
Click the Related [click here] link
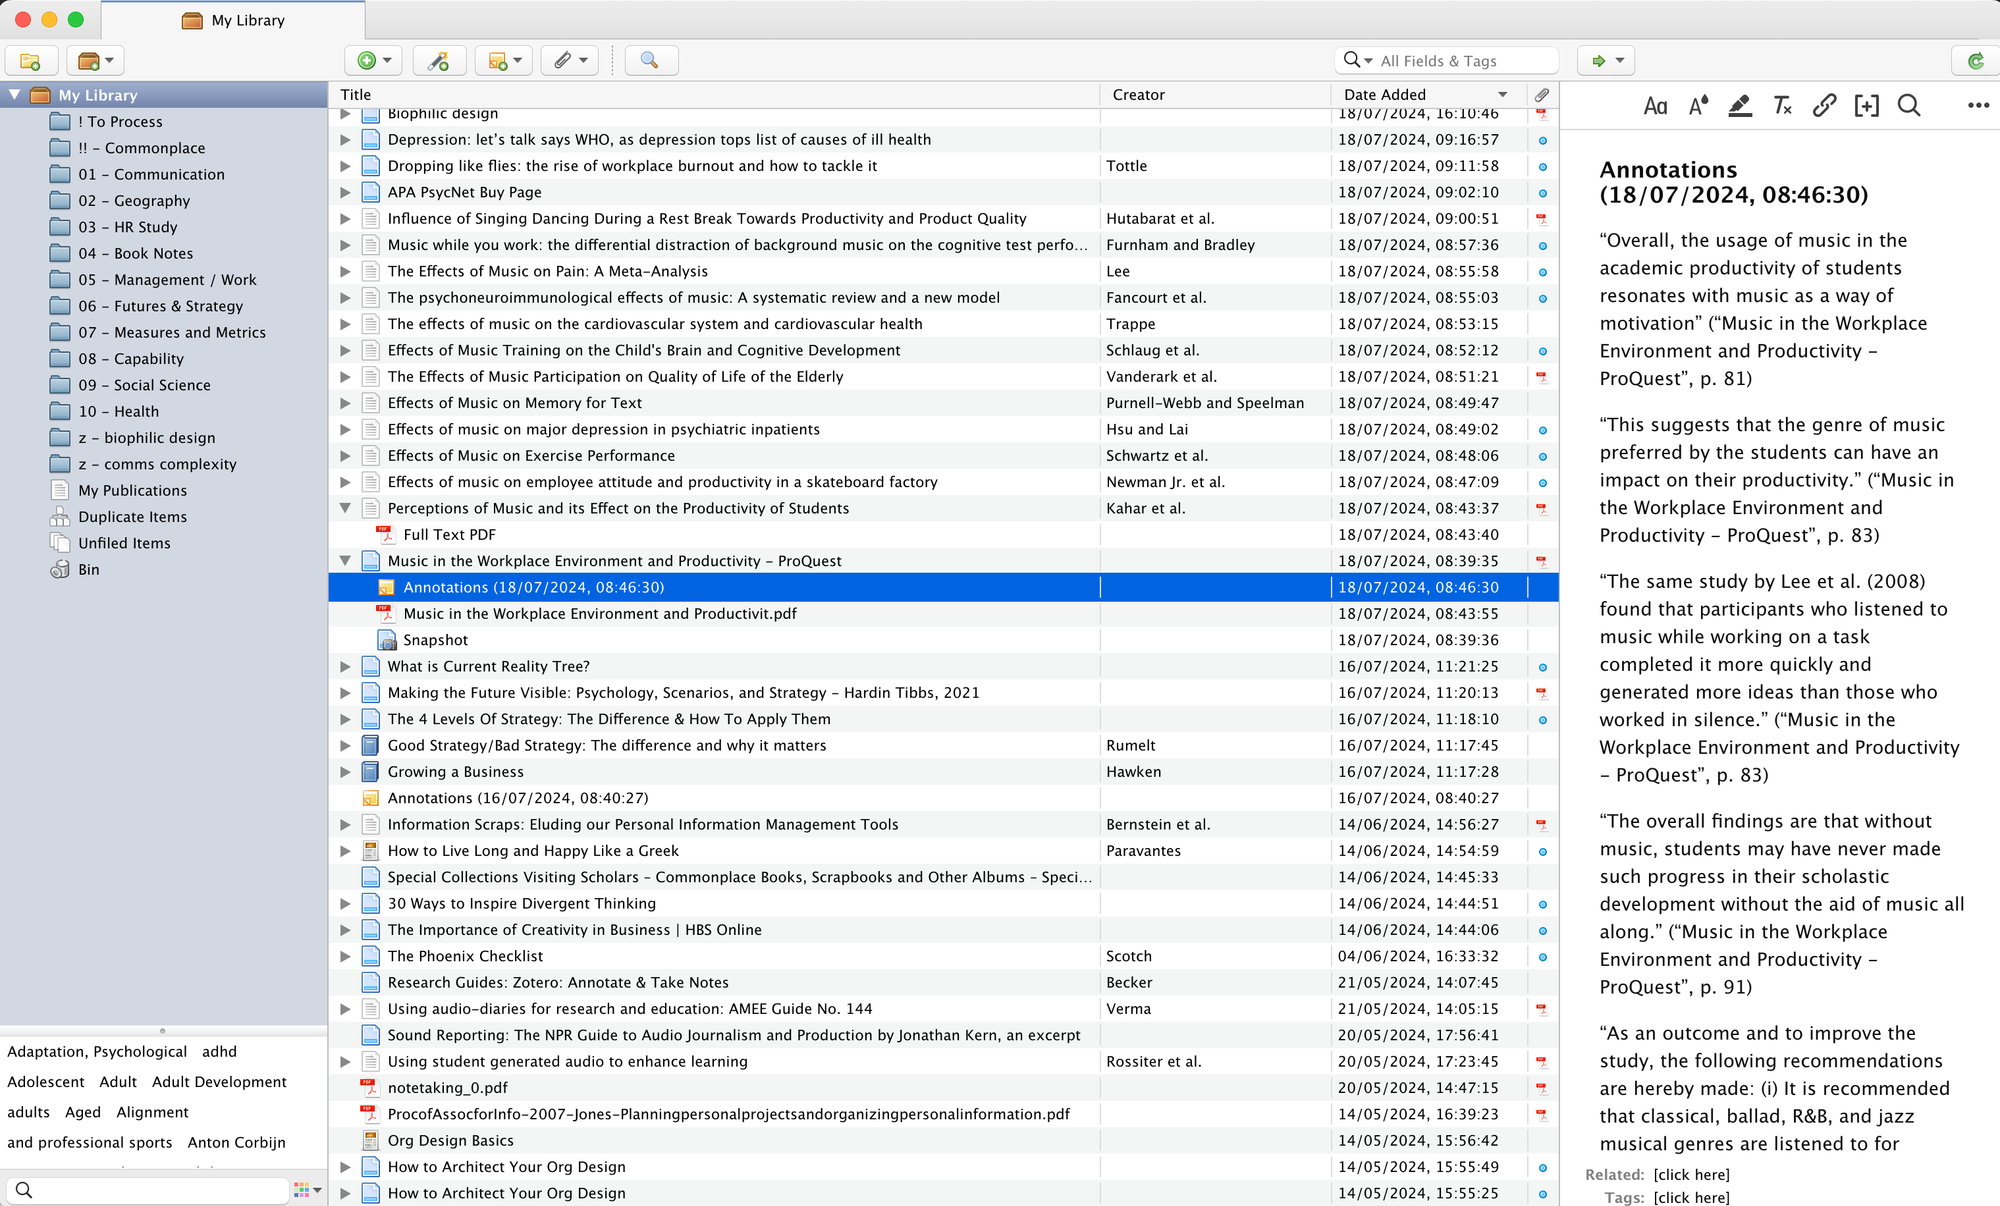click(1692, 1174)
